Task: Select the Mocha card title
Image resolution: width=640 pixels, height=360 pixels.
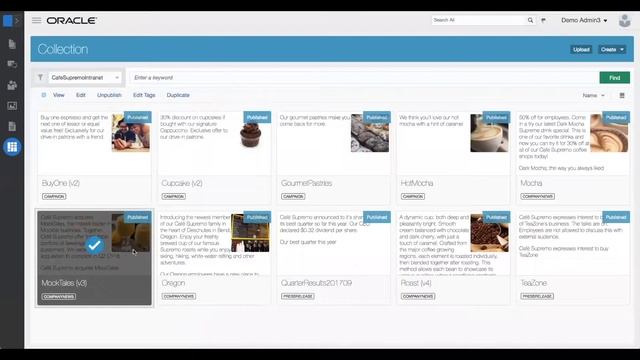Action: pos(531,183)
